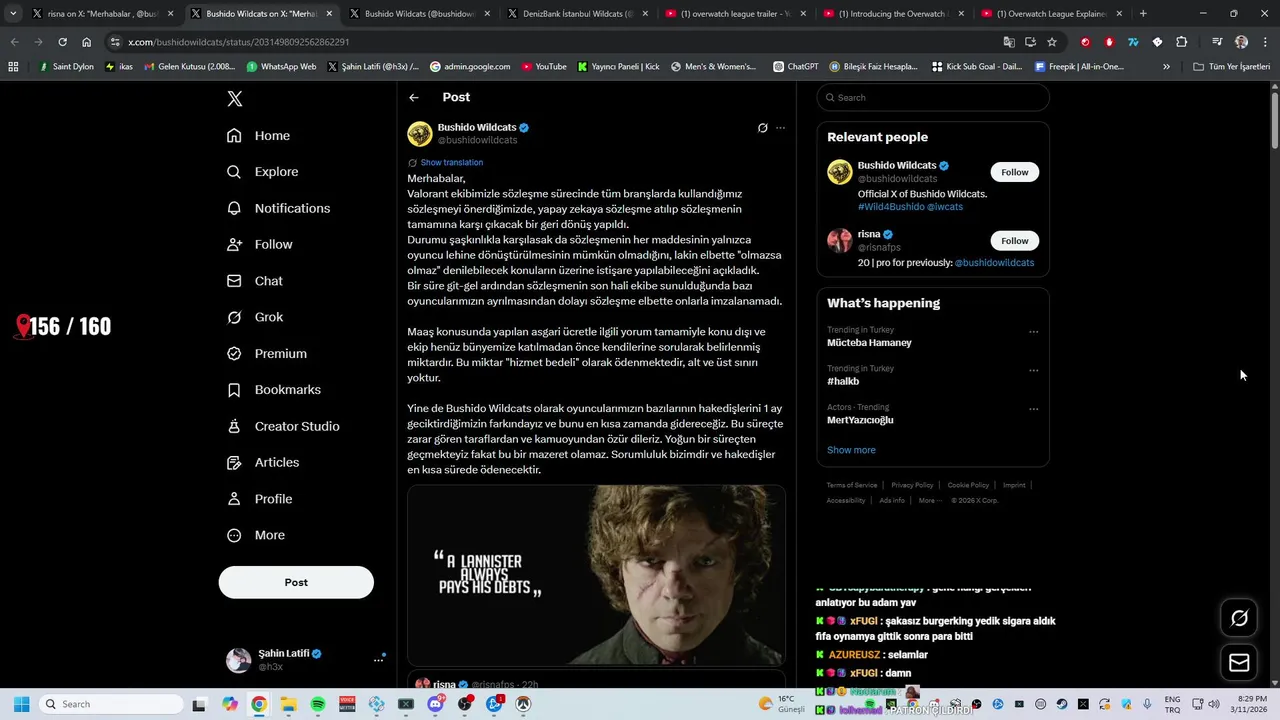Open the Chrome extensions puzzle icon
This screenshot has width=1280, height=720.
(1182, 42)
